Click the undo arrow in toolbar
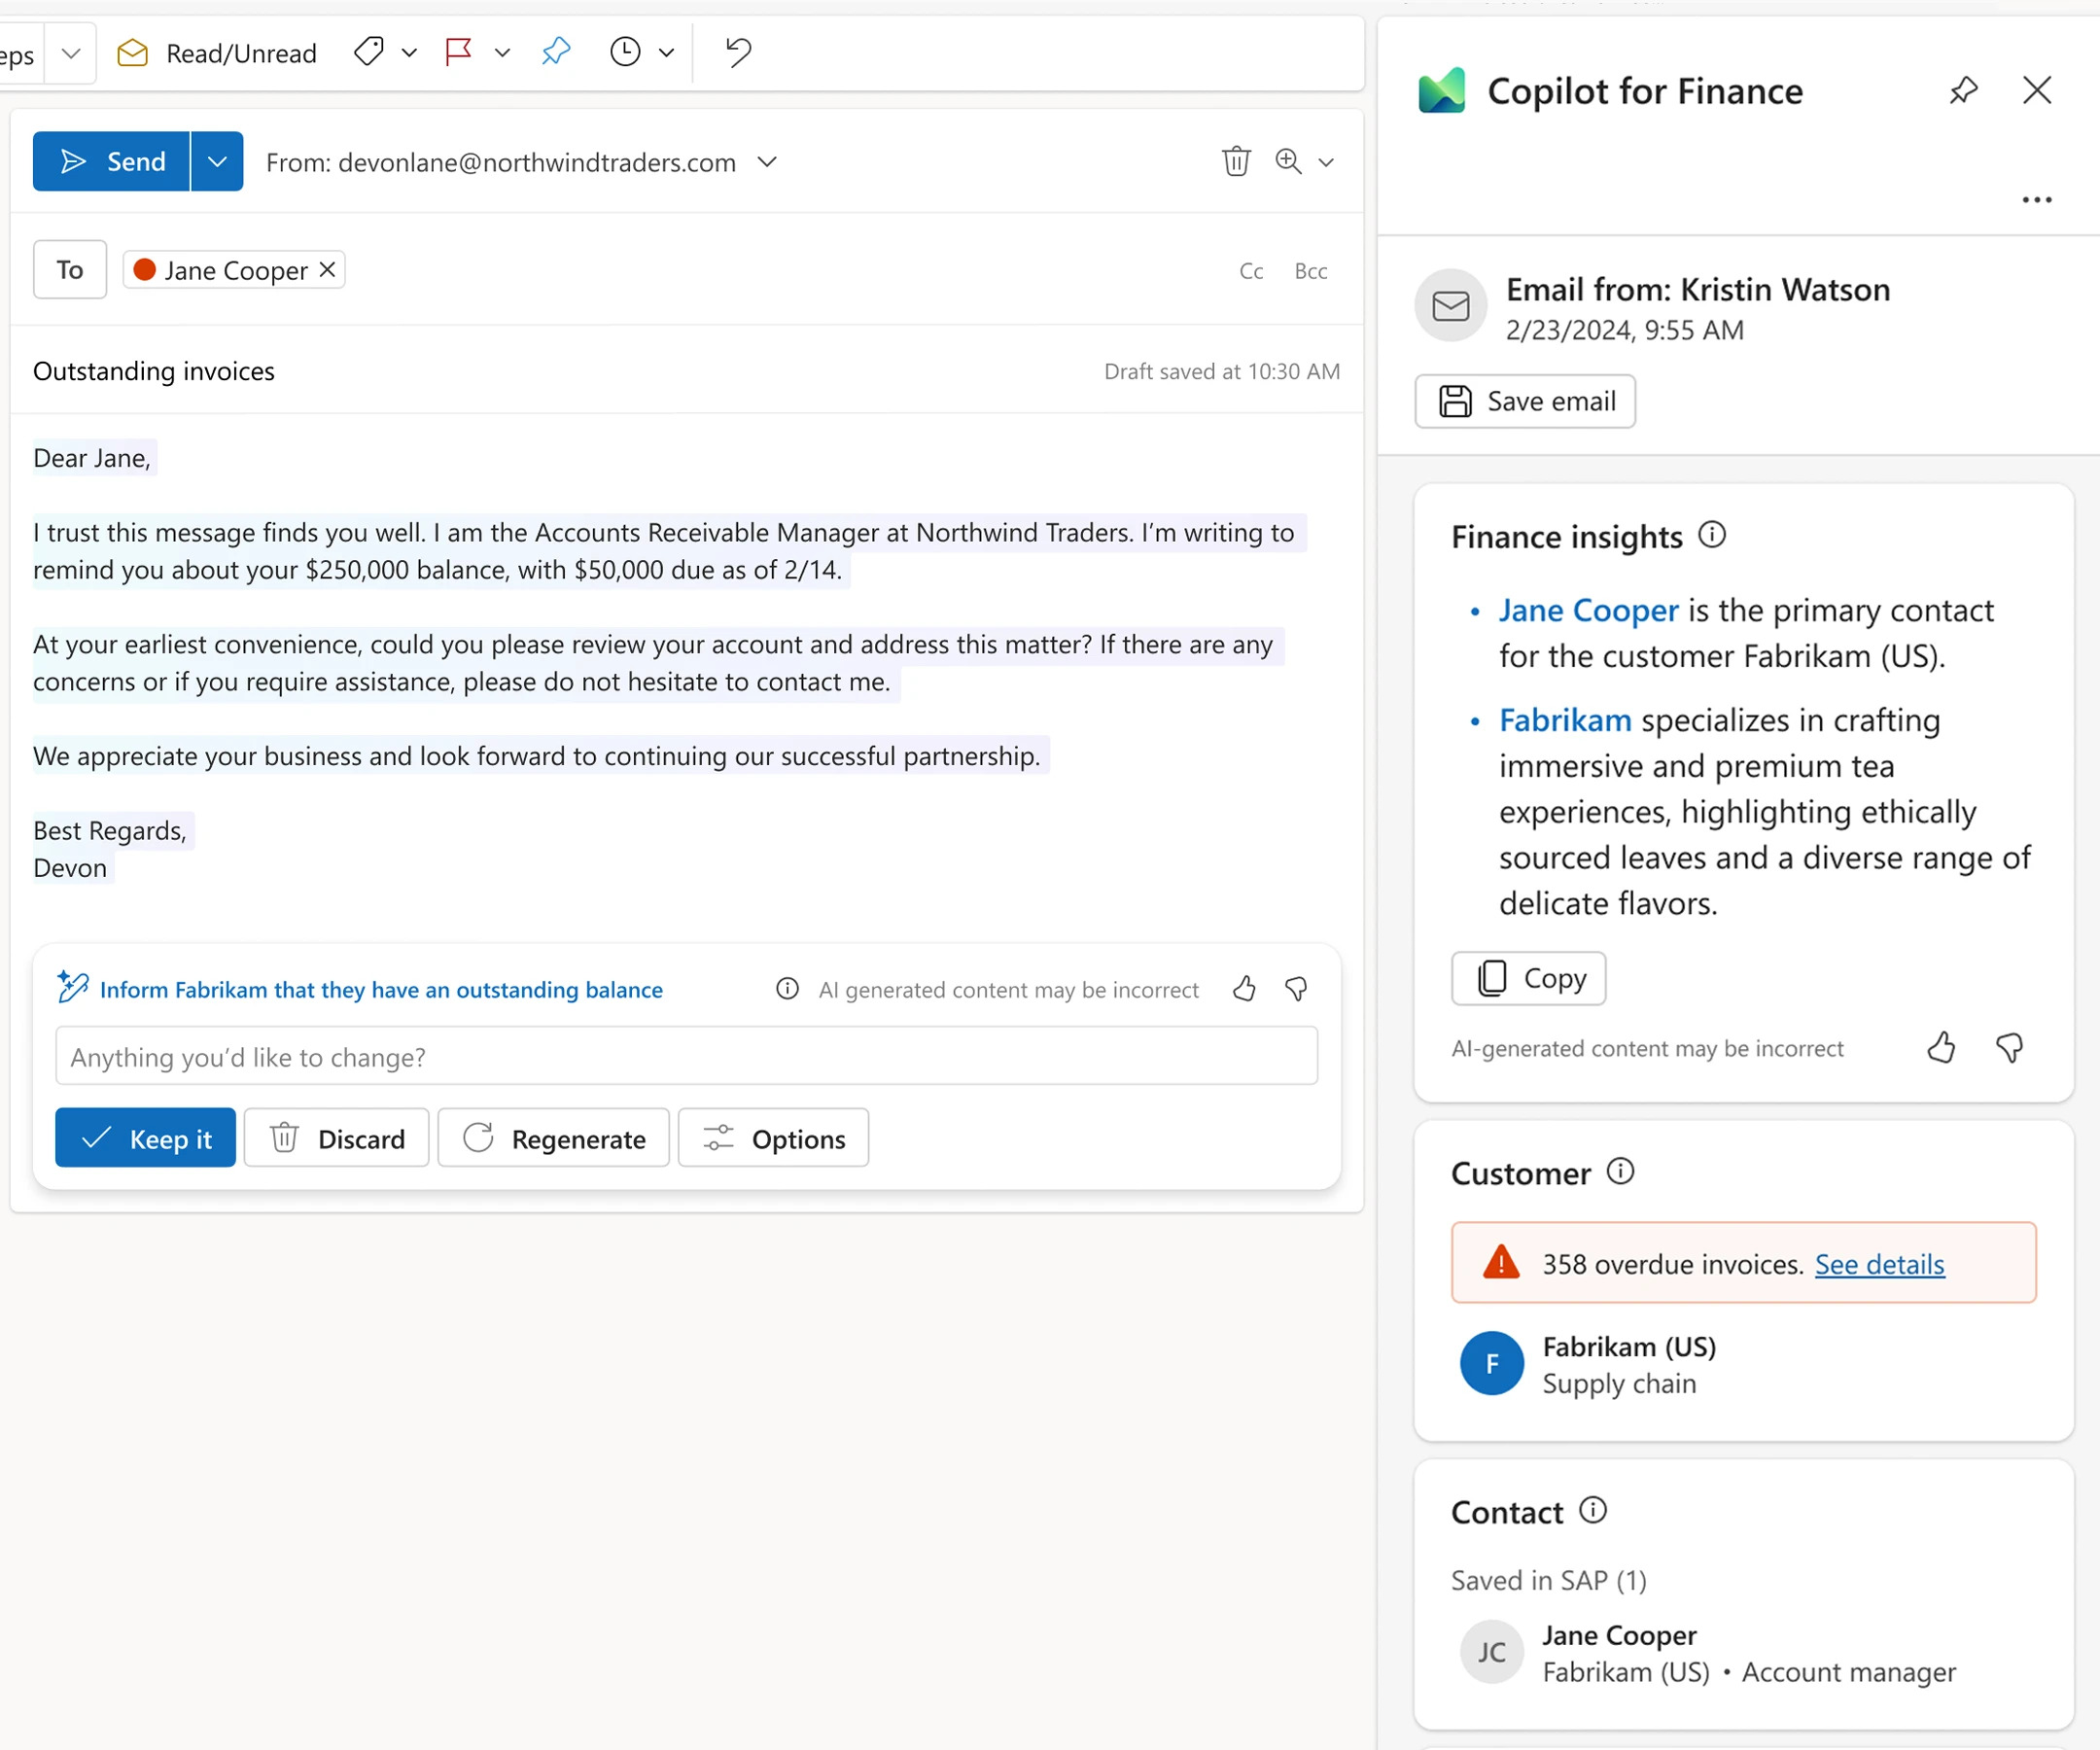The height and width of the screenshot is (1750, 2100). [738, 52]
